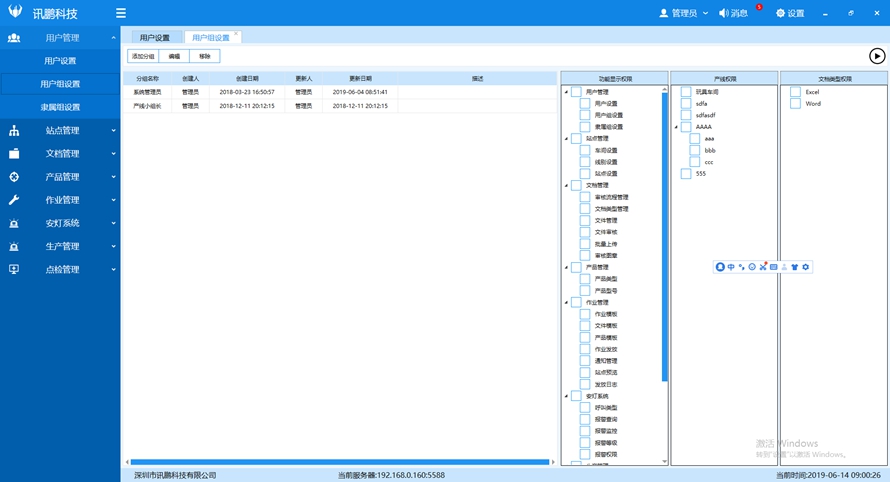Close the 用户组设置 tab with its x
This screenshot has width=890, height=482.
[x=237, y=33]
